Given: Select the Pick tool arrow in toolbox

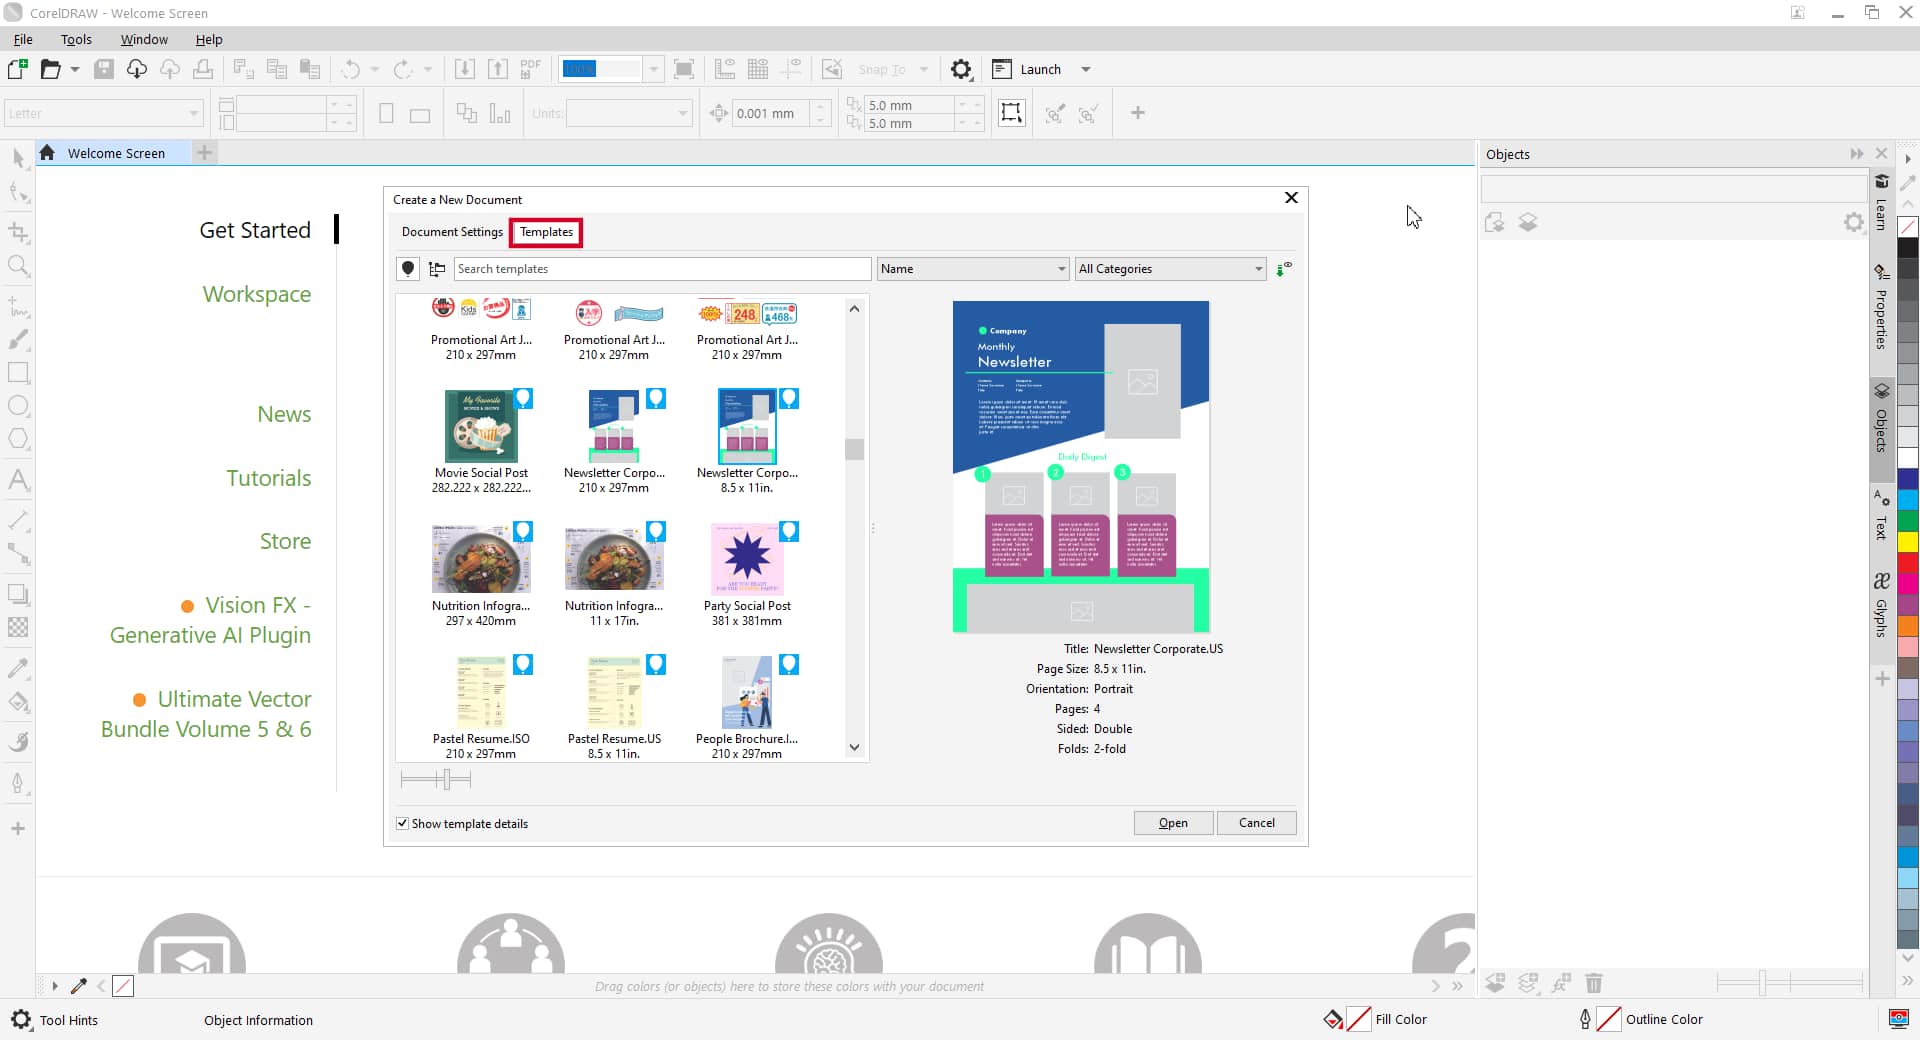Looking at the screenshot, I should click(x=18, y=158).
